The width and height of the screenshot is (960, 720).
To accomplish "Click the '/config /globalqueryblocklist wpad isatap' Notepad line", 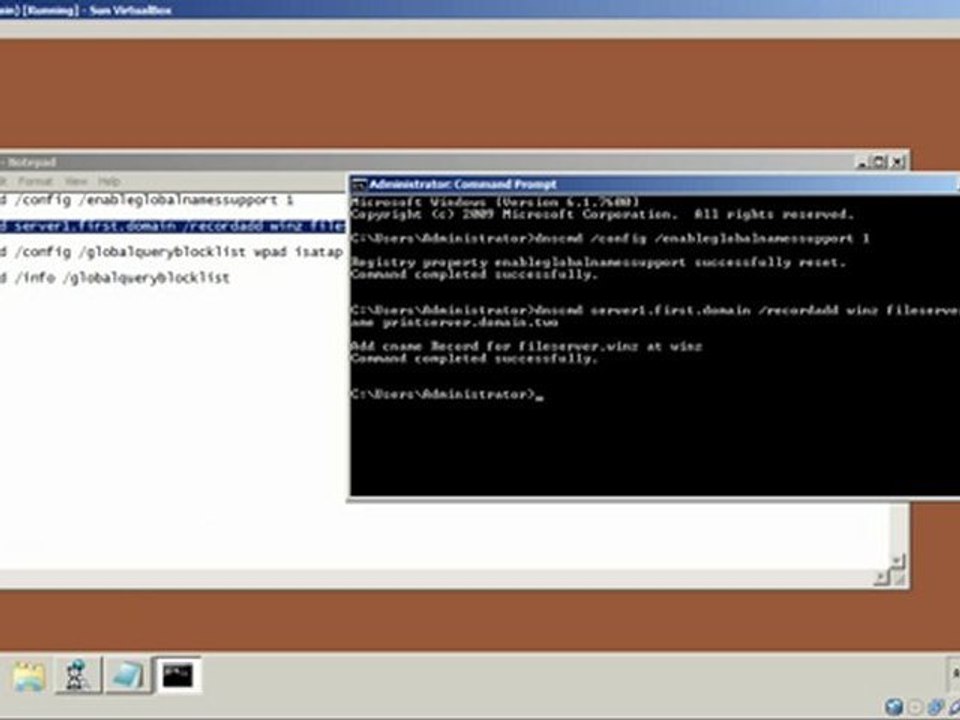I will [171, 252].
